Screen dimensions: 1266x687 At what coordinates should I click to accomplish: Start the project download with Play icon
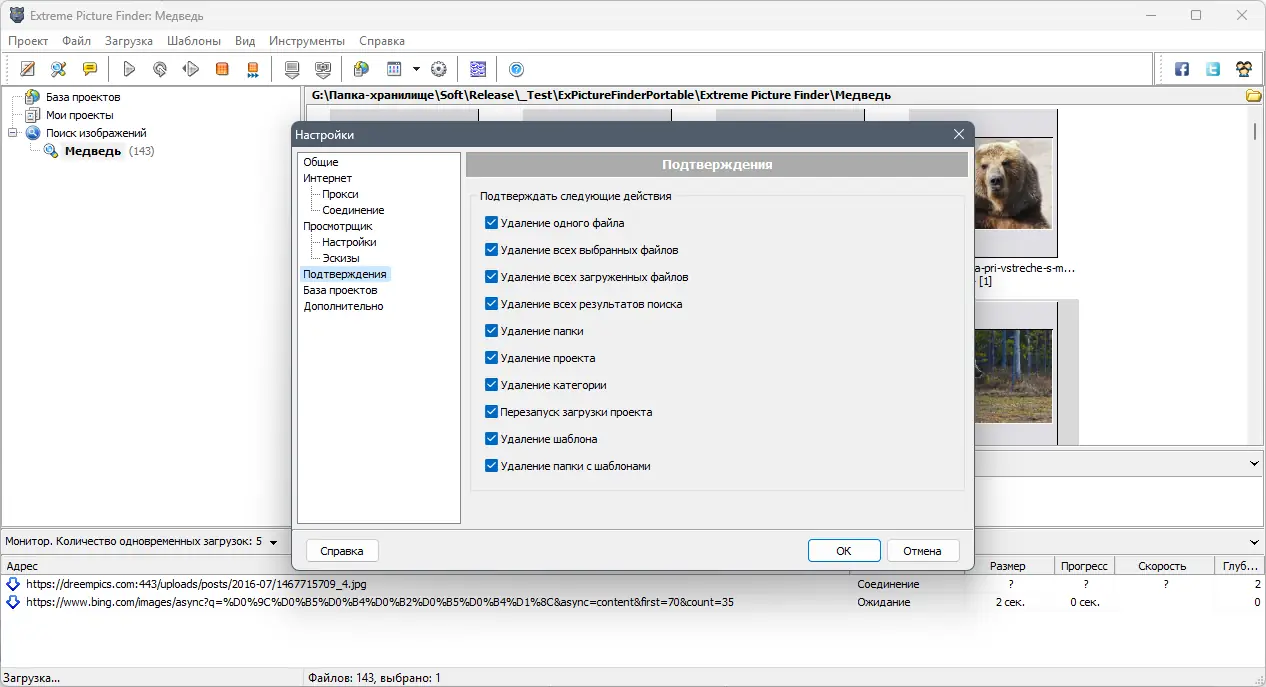[x=128, y=69]
